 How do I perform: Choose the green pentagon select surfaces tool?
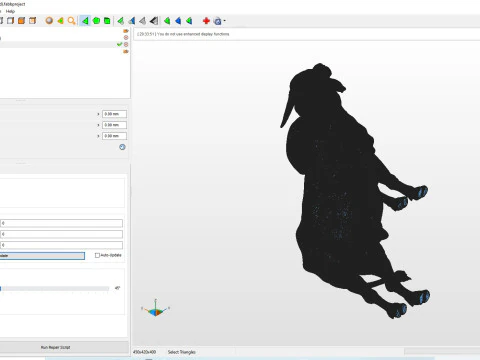pos(96,21)
